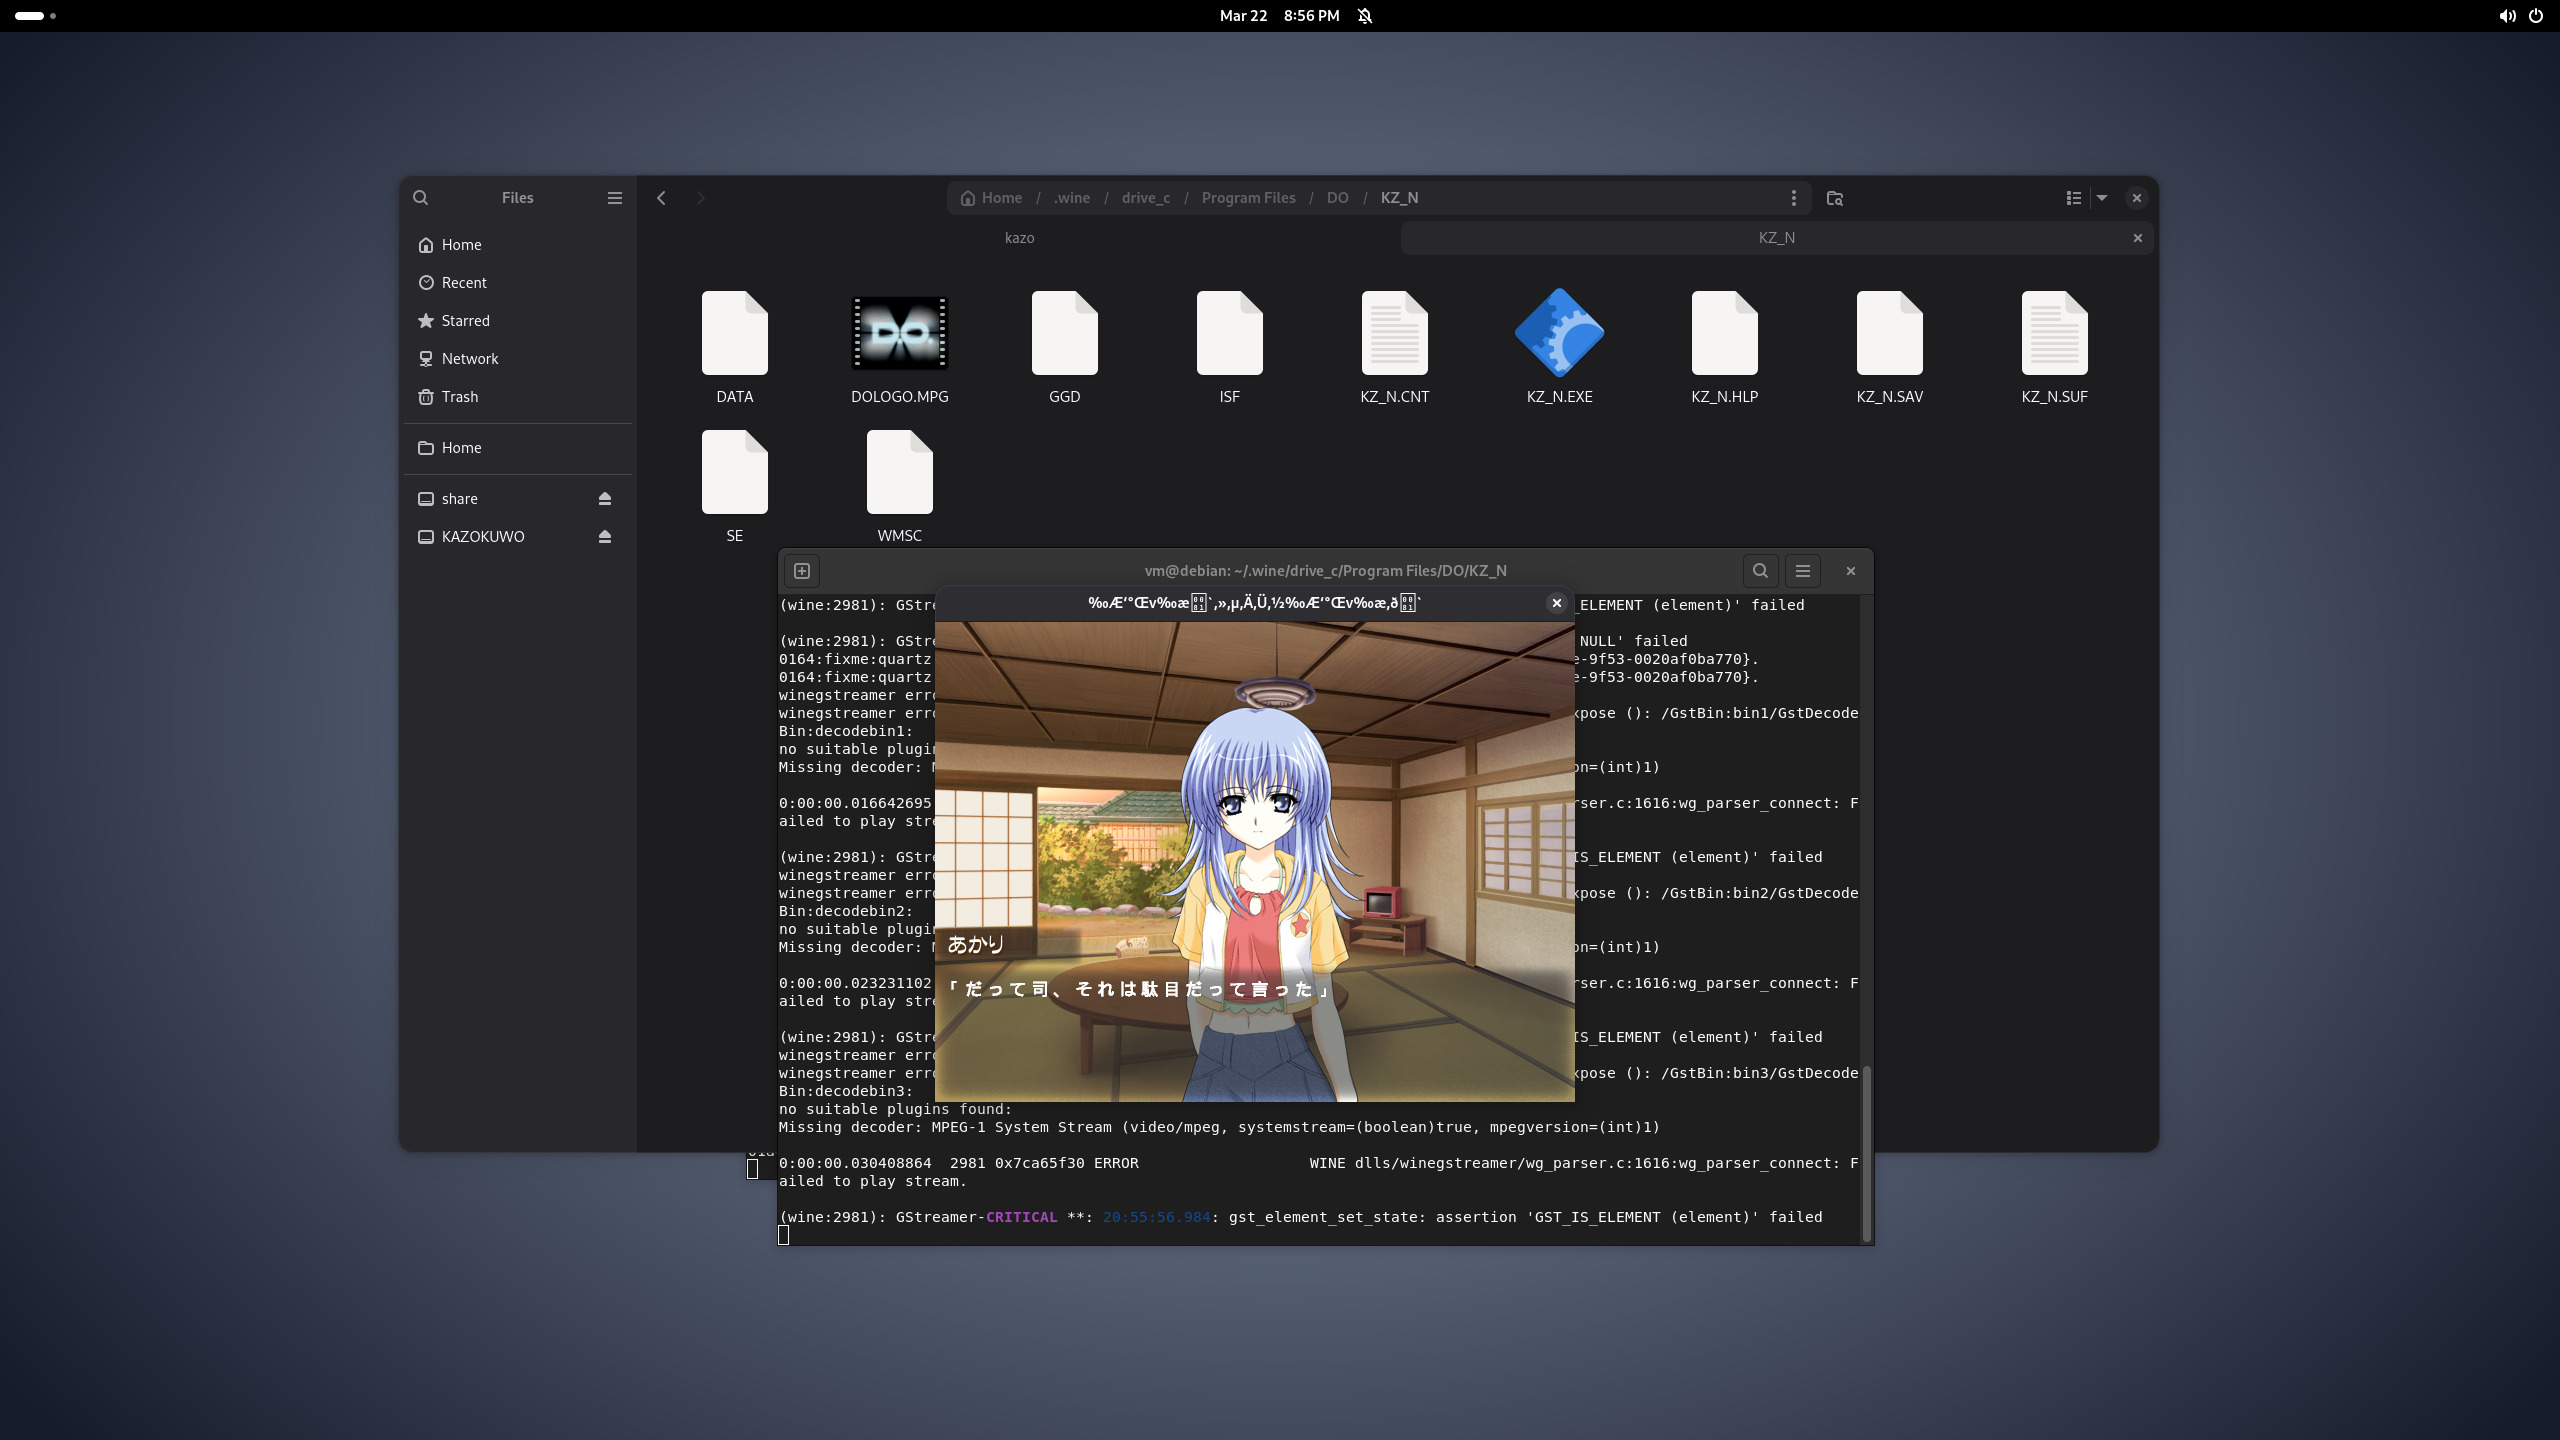Click the Program Files breadcrumb

(1248, 198)
